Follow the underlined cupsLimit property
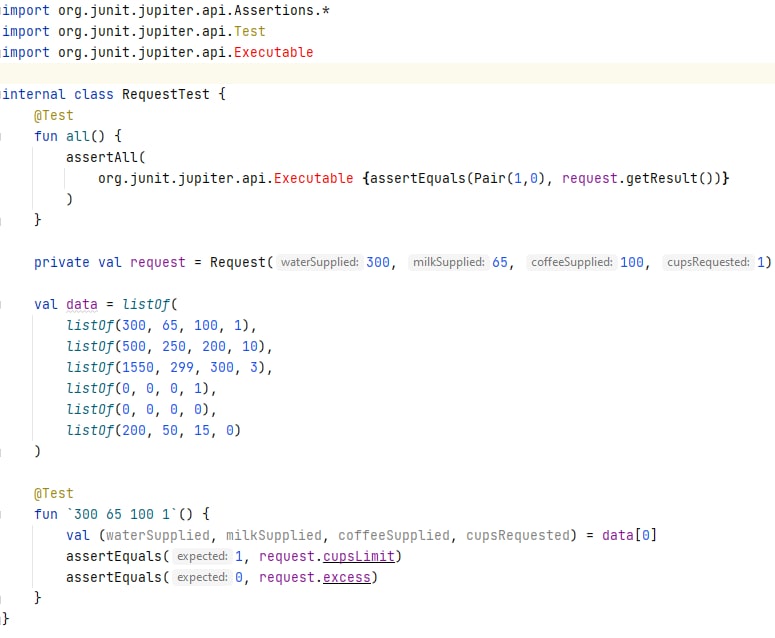This screenshot has width=775, height=638. pos(359,557)
